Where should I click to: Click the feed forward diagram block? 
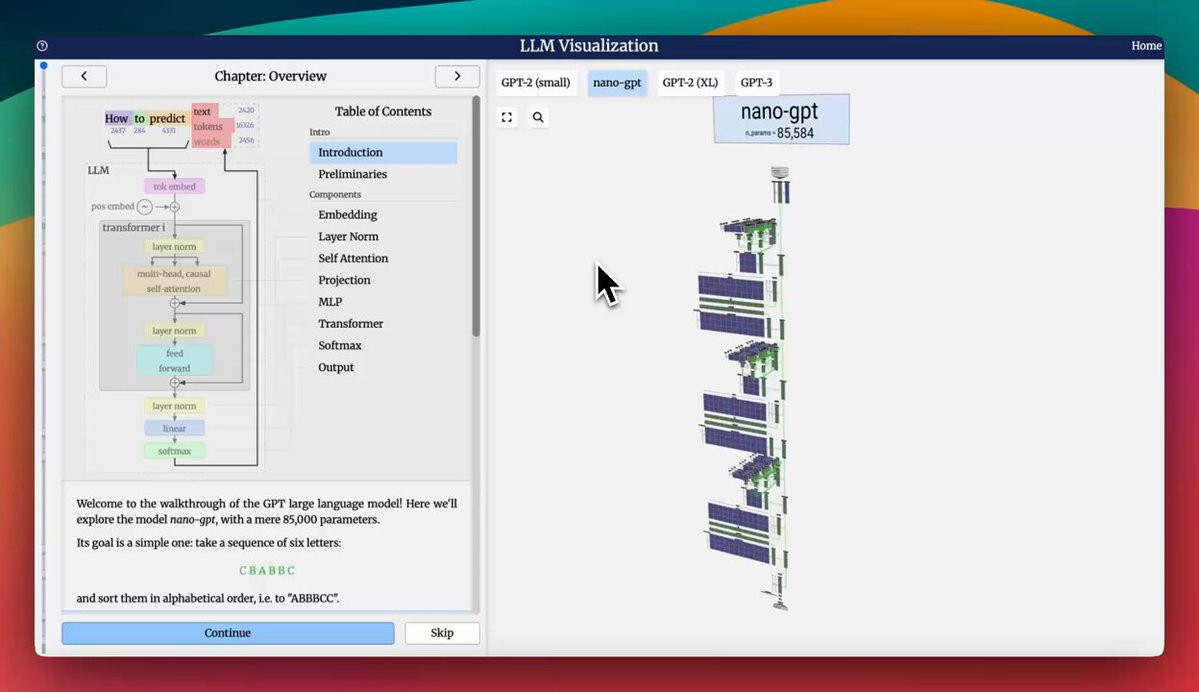coord(174,361)
